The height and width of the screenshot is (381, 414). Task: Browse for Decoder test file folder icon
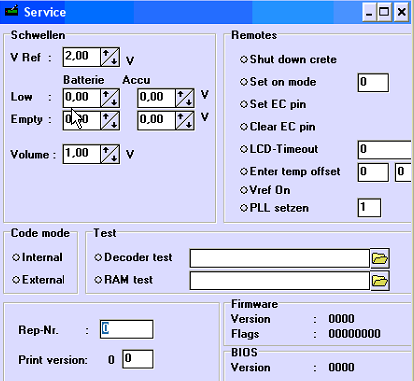[380, 258]
